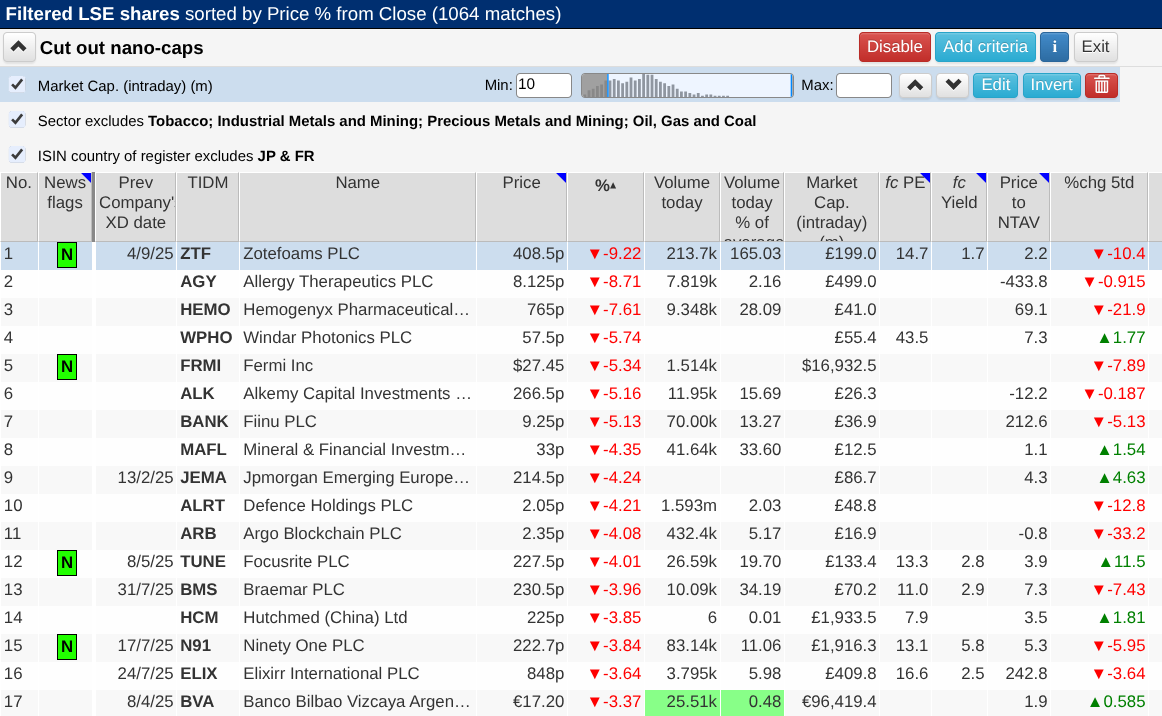Click Fiinu PLC name
Image resolution: width=1162 pixels, height=716 pixels.
tap(279, 422)
